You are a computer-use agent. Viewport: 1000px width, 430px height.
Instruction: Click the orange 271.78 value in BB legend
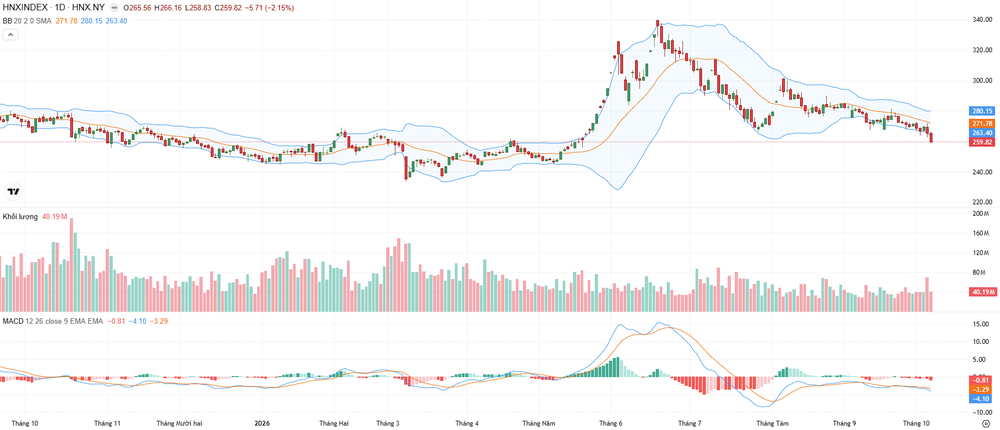[66, 21]
